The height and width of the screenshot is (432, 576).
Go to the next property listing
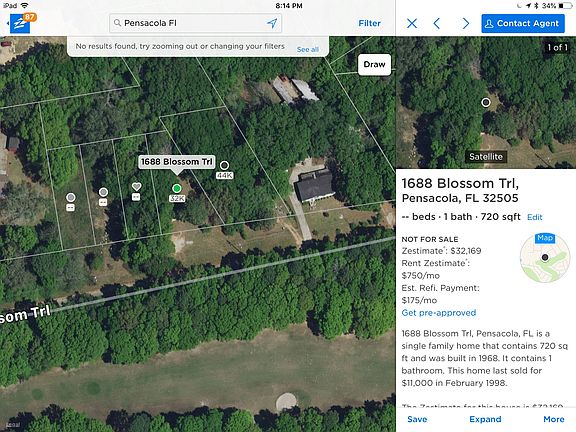coord(465,24)
